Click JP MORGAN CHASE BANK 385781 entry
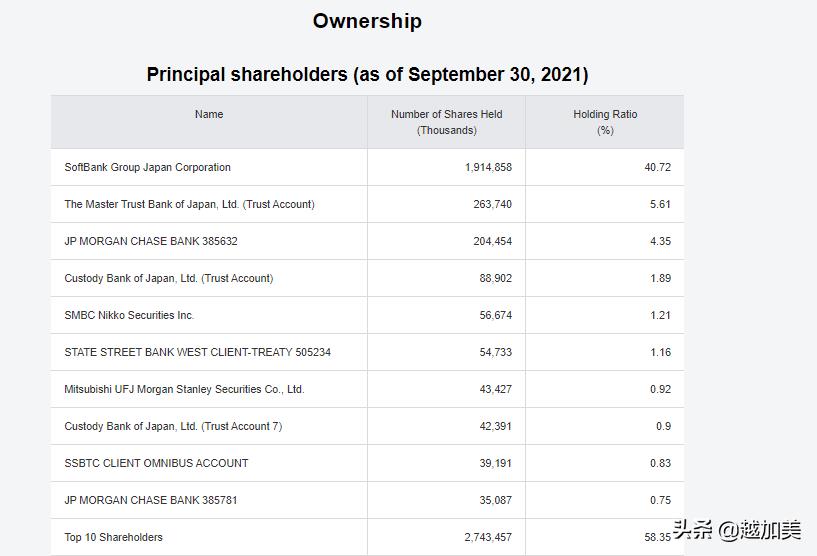The height and width of the screenshot is (556, 817). coord(151,501)
